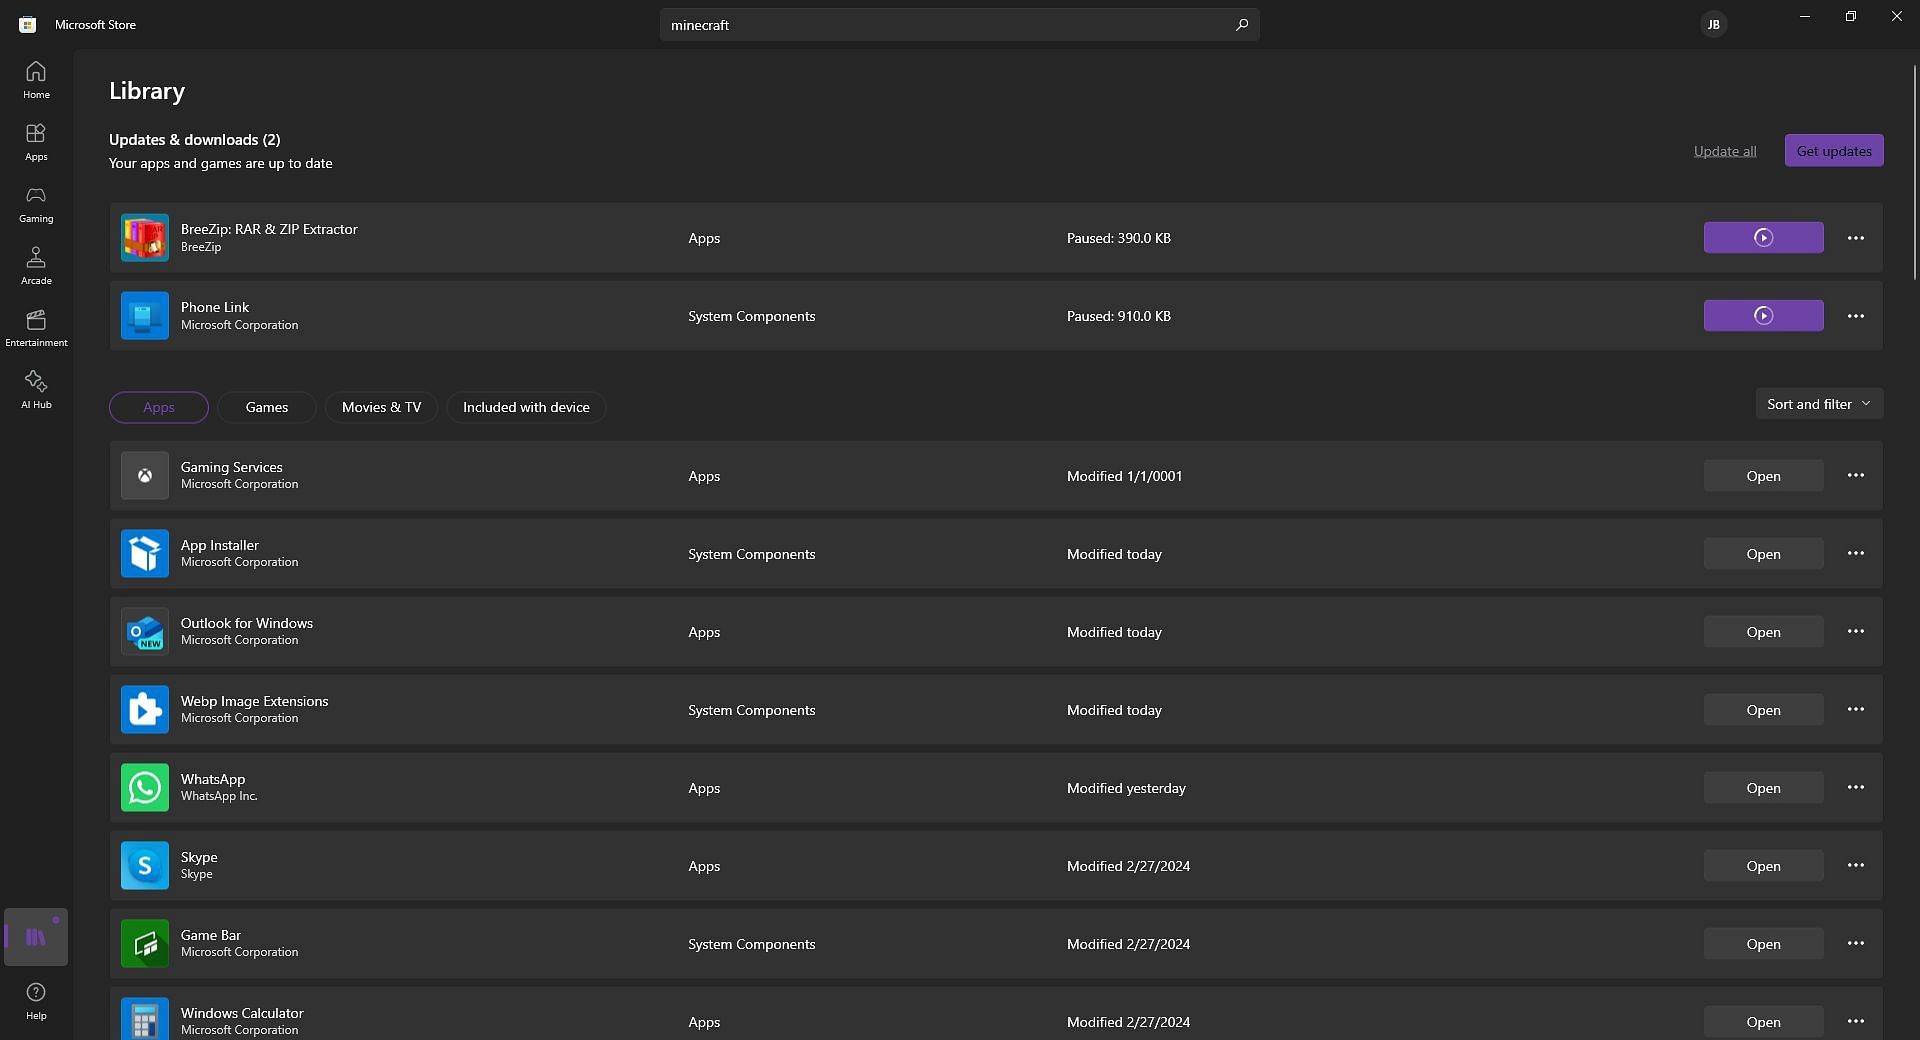Open the Gaming section in sidebar

tap(36, 204)
